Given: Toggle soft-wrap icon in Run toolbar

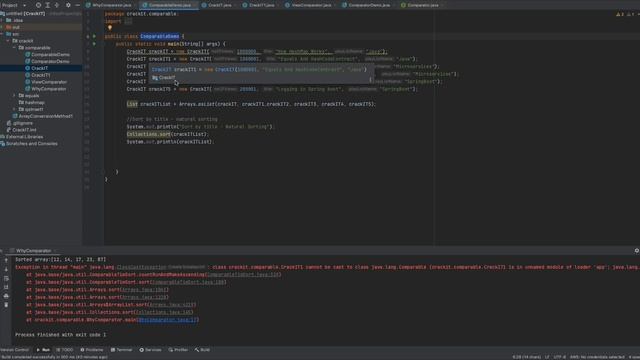Looking at the screenshot, I should point(6,278).
